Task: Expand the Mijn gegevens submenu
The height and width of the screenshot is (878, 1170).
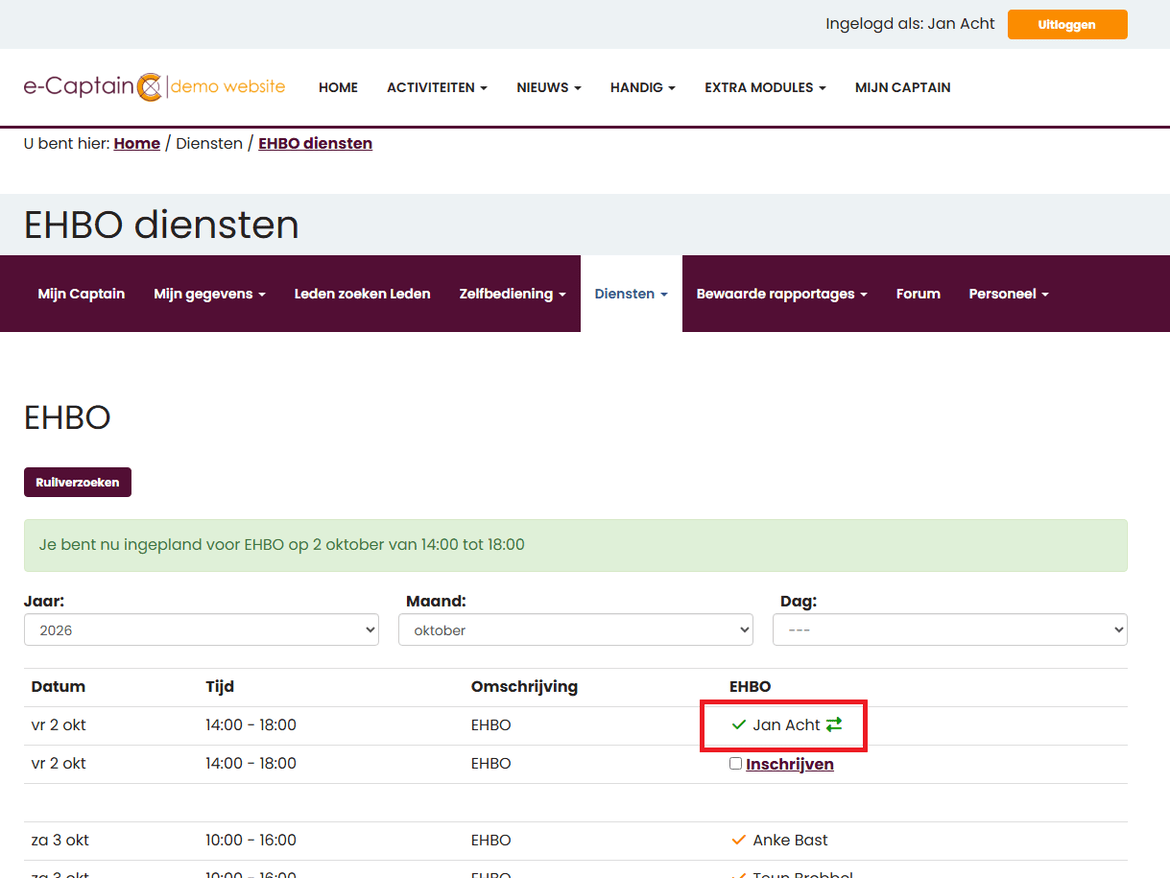Action: pyautogui.click(x=210, y=294)
